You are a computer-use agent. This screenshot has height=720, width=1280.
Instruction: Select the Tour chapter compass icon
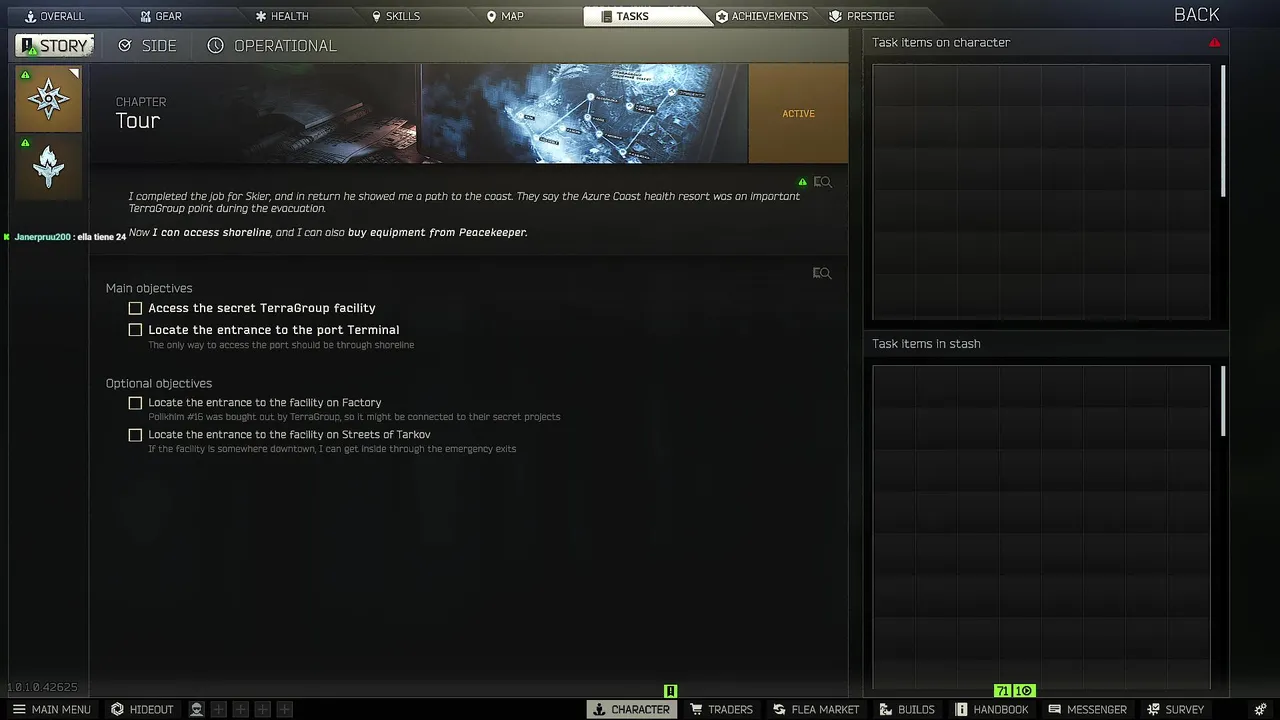[x=48, y=99]
